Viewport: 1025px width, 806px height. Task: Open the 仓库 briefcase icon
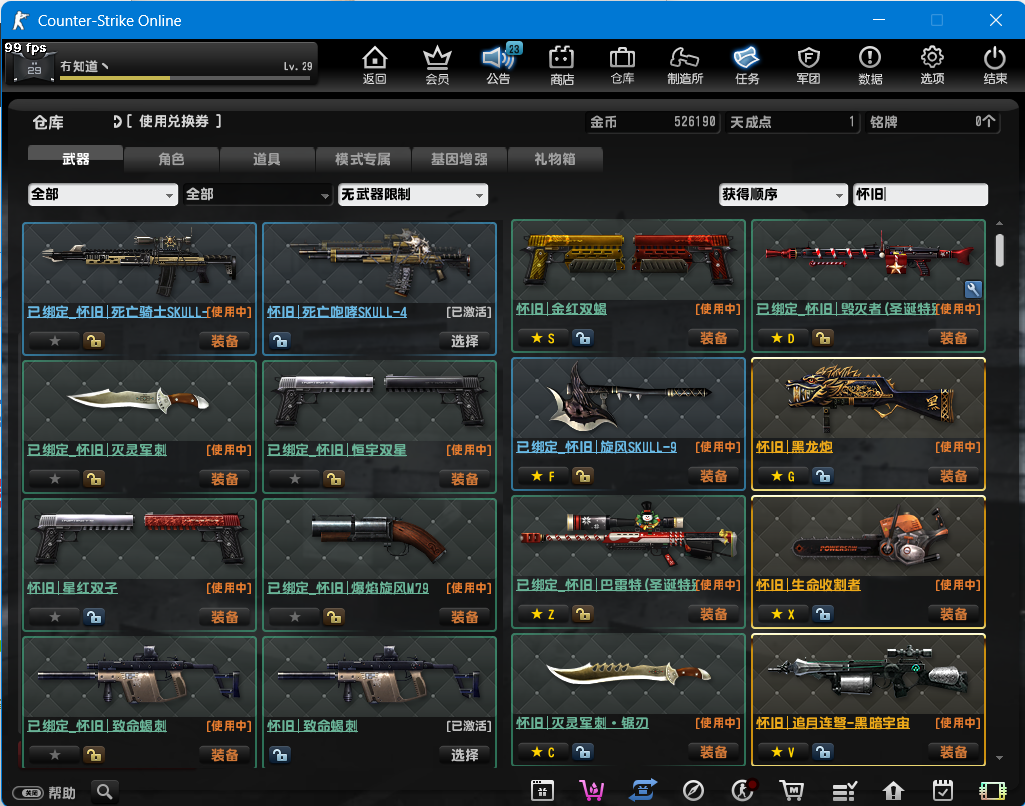[x=622, y=65]
